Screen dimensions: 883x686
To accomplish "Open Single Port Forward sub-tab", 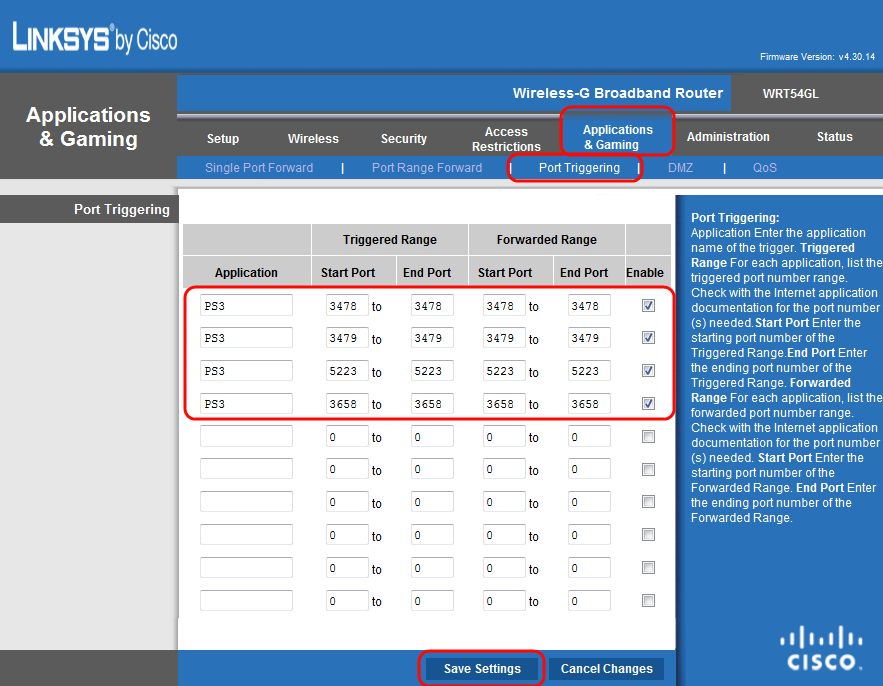I will pos(259,168).
